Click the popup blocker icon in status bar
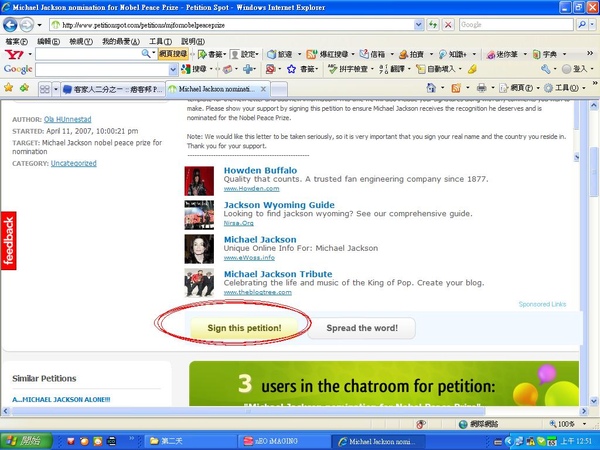This screenshot has width=600, height=450. [x=421, y=424]
